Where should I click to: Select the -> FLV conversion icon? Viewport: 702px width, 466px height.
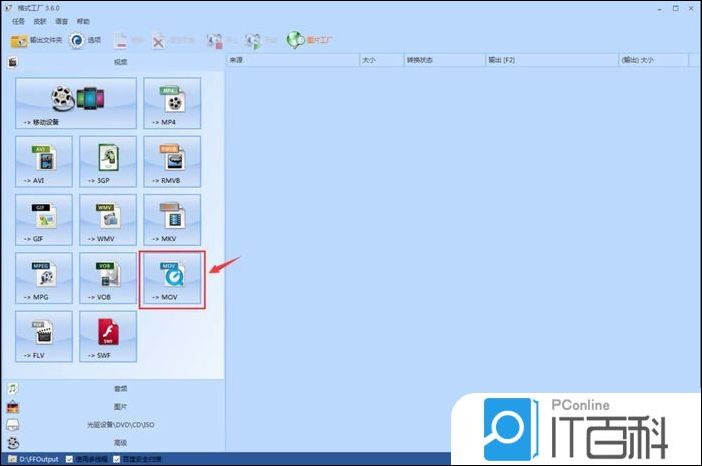pos(44,336)
